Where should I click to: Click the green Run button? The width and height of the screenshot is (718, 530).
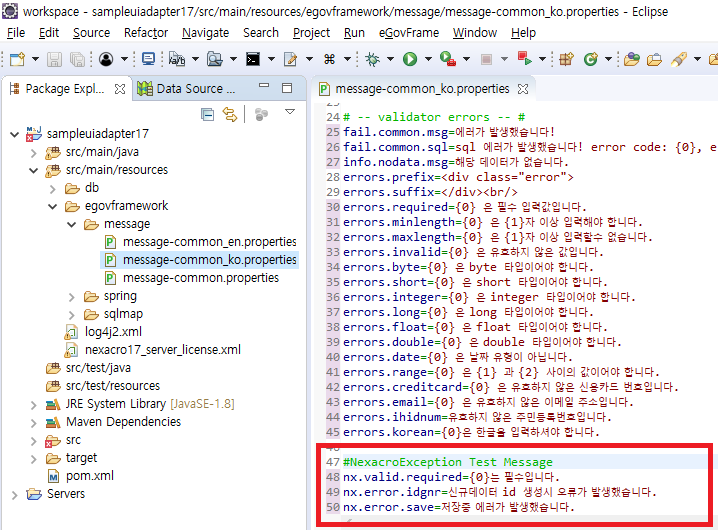click(410, 59)
